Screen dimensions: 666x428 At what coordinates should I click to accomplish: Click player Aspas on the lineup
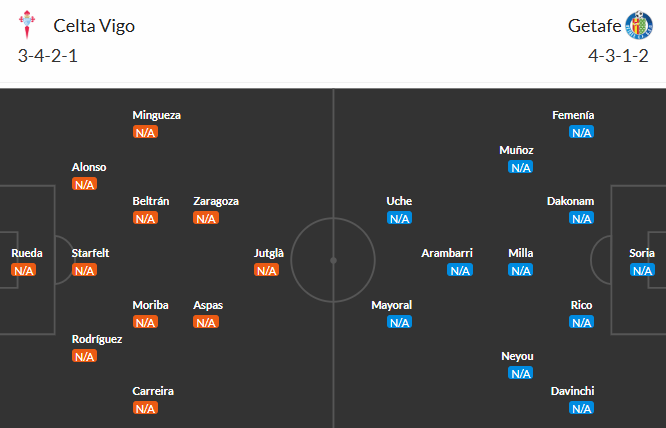(x=208, y=305)
